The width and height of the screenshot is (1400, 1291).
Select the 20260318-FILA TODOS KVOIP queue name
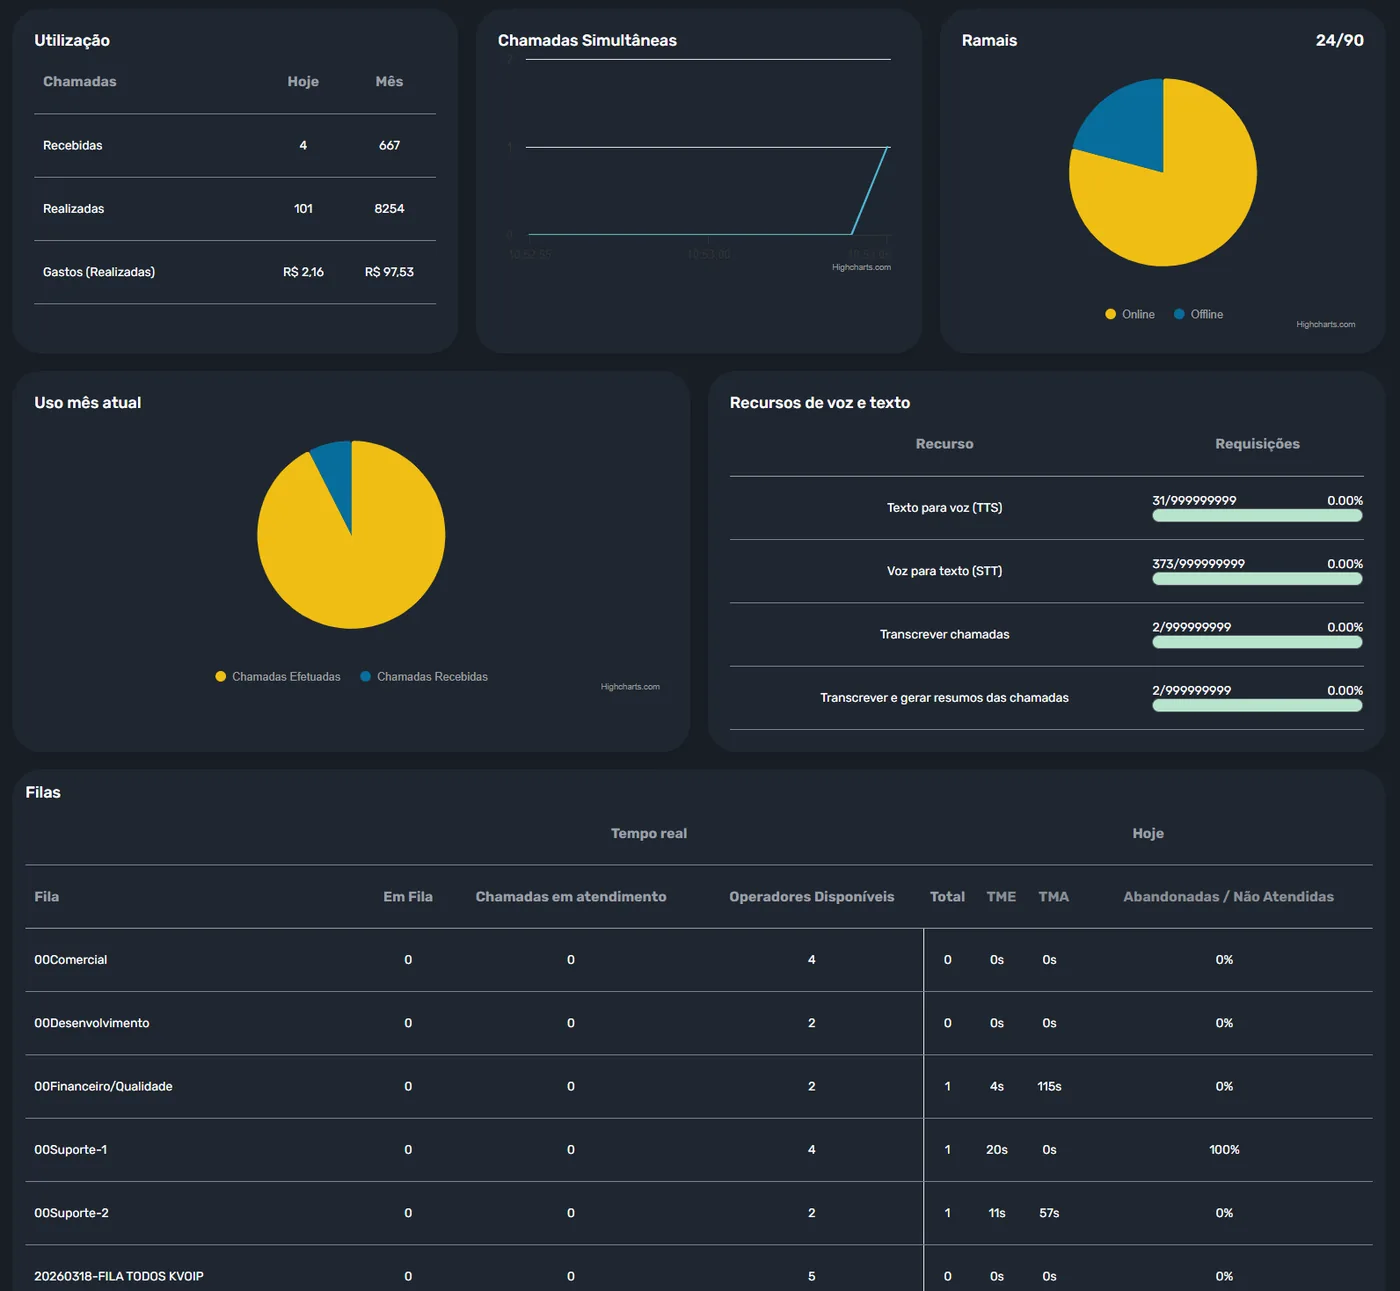[119, 1276]
